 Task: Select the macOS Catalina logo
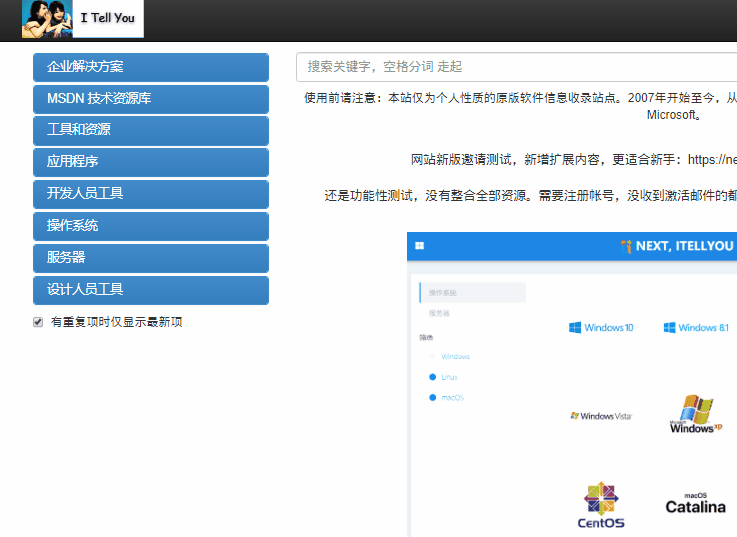point(696,503)
